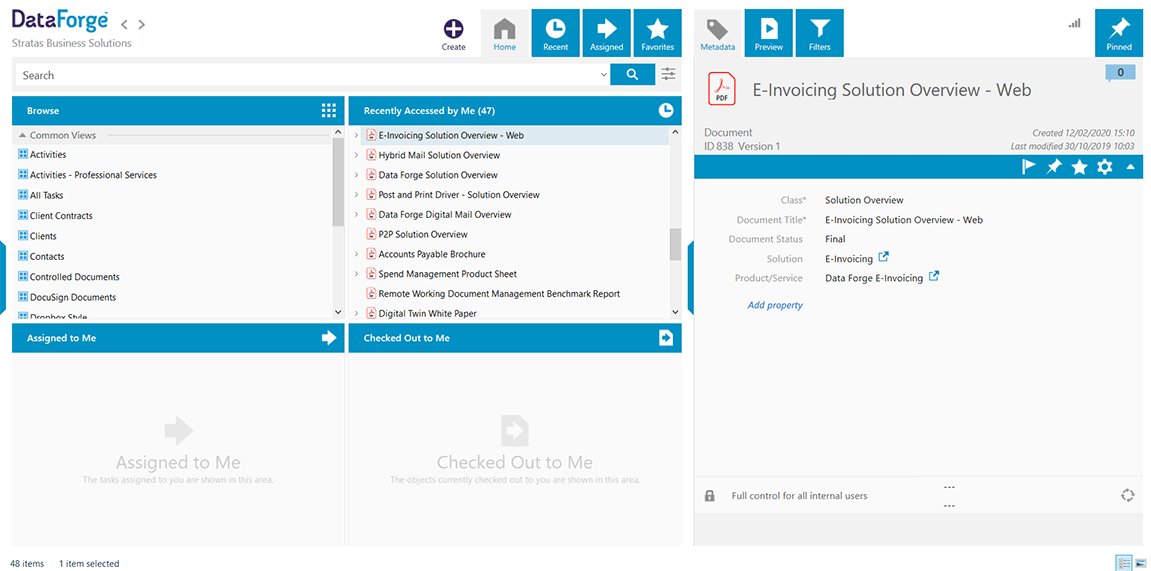The width and height of the screenshot is (1151, 571).
Task: Pin the document using metadata pushpin icon
Action: pos(1053,167)
